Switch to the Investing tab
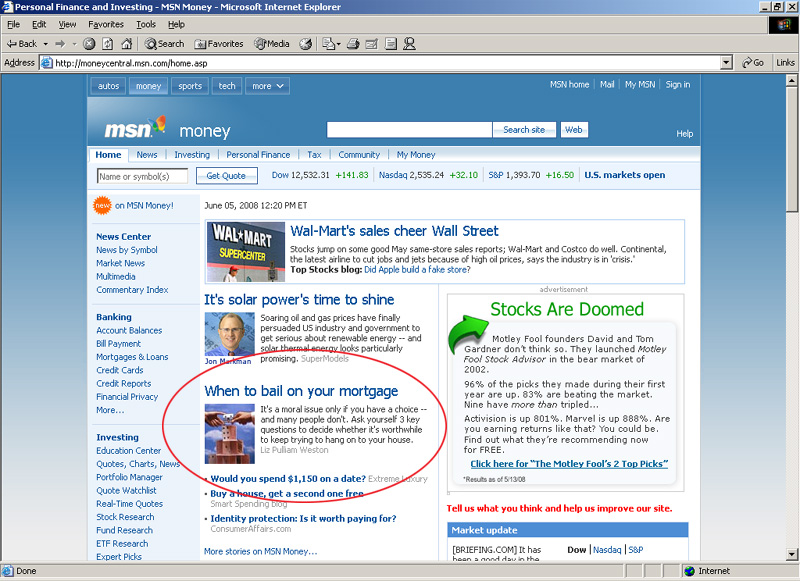The image size is (800, 581). 192,155
